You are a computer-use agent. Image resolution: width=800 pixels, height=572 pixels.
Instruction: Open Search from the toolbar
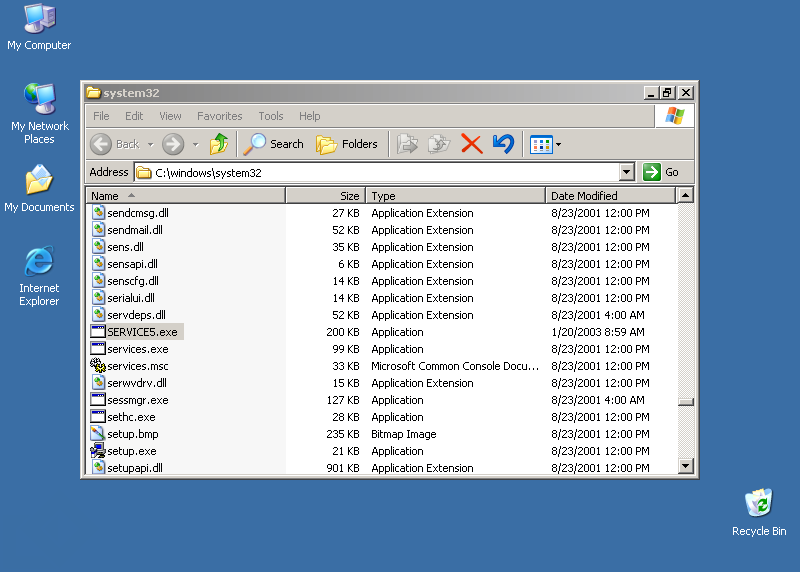274,144
